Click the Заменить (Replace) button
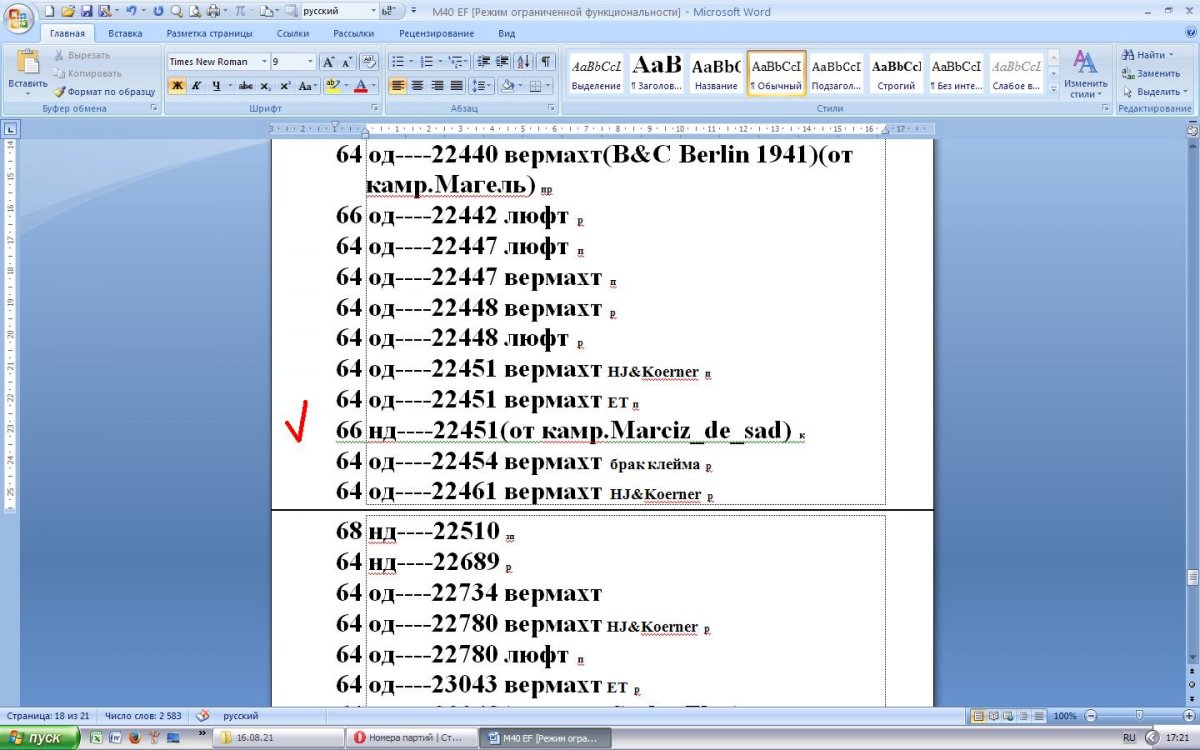This screenshot has width=1200, height=750. click(x=1151, y=73)
